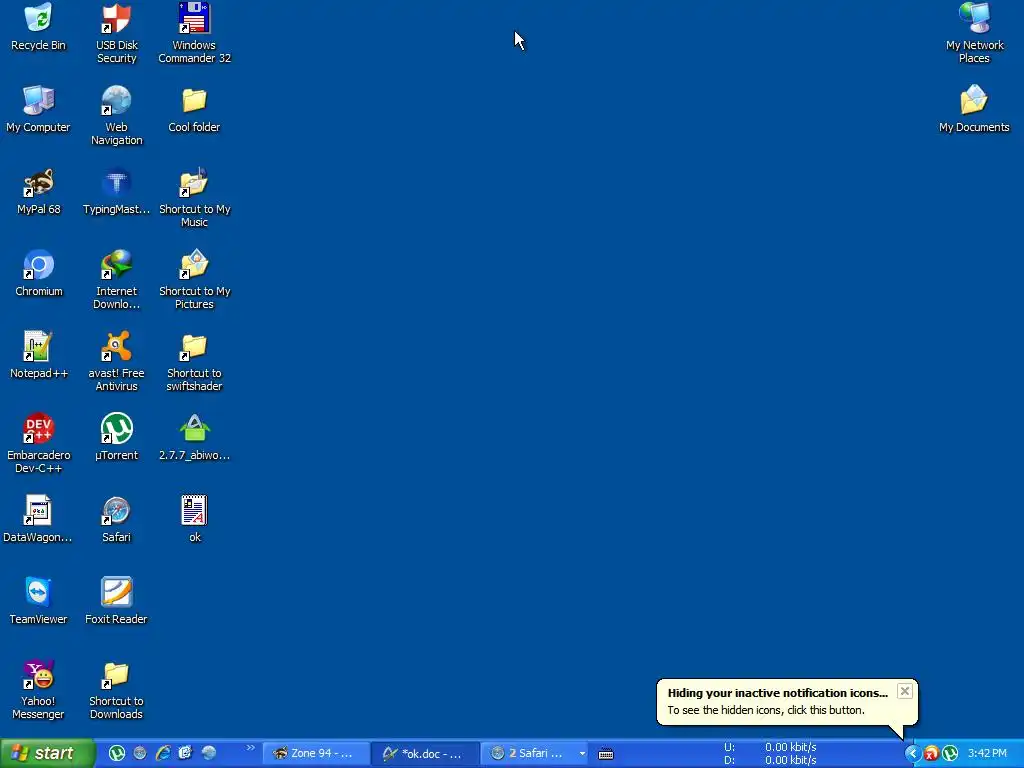1024x768 pixels.
Task: Click the upload speed 0.00 kbit/s readout
Action: (791, 747)
